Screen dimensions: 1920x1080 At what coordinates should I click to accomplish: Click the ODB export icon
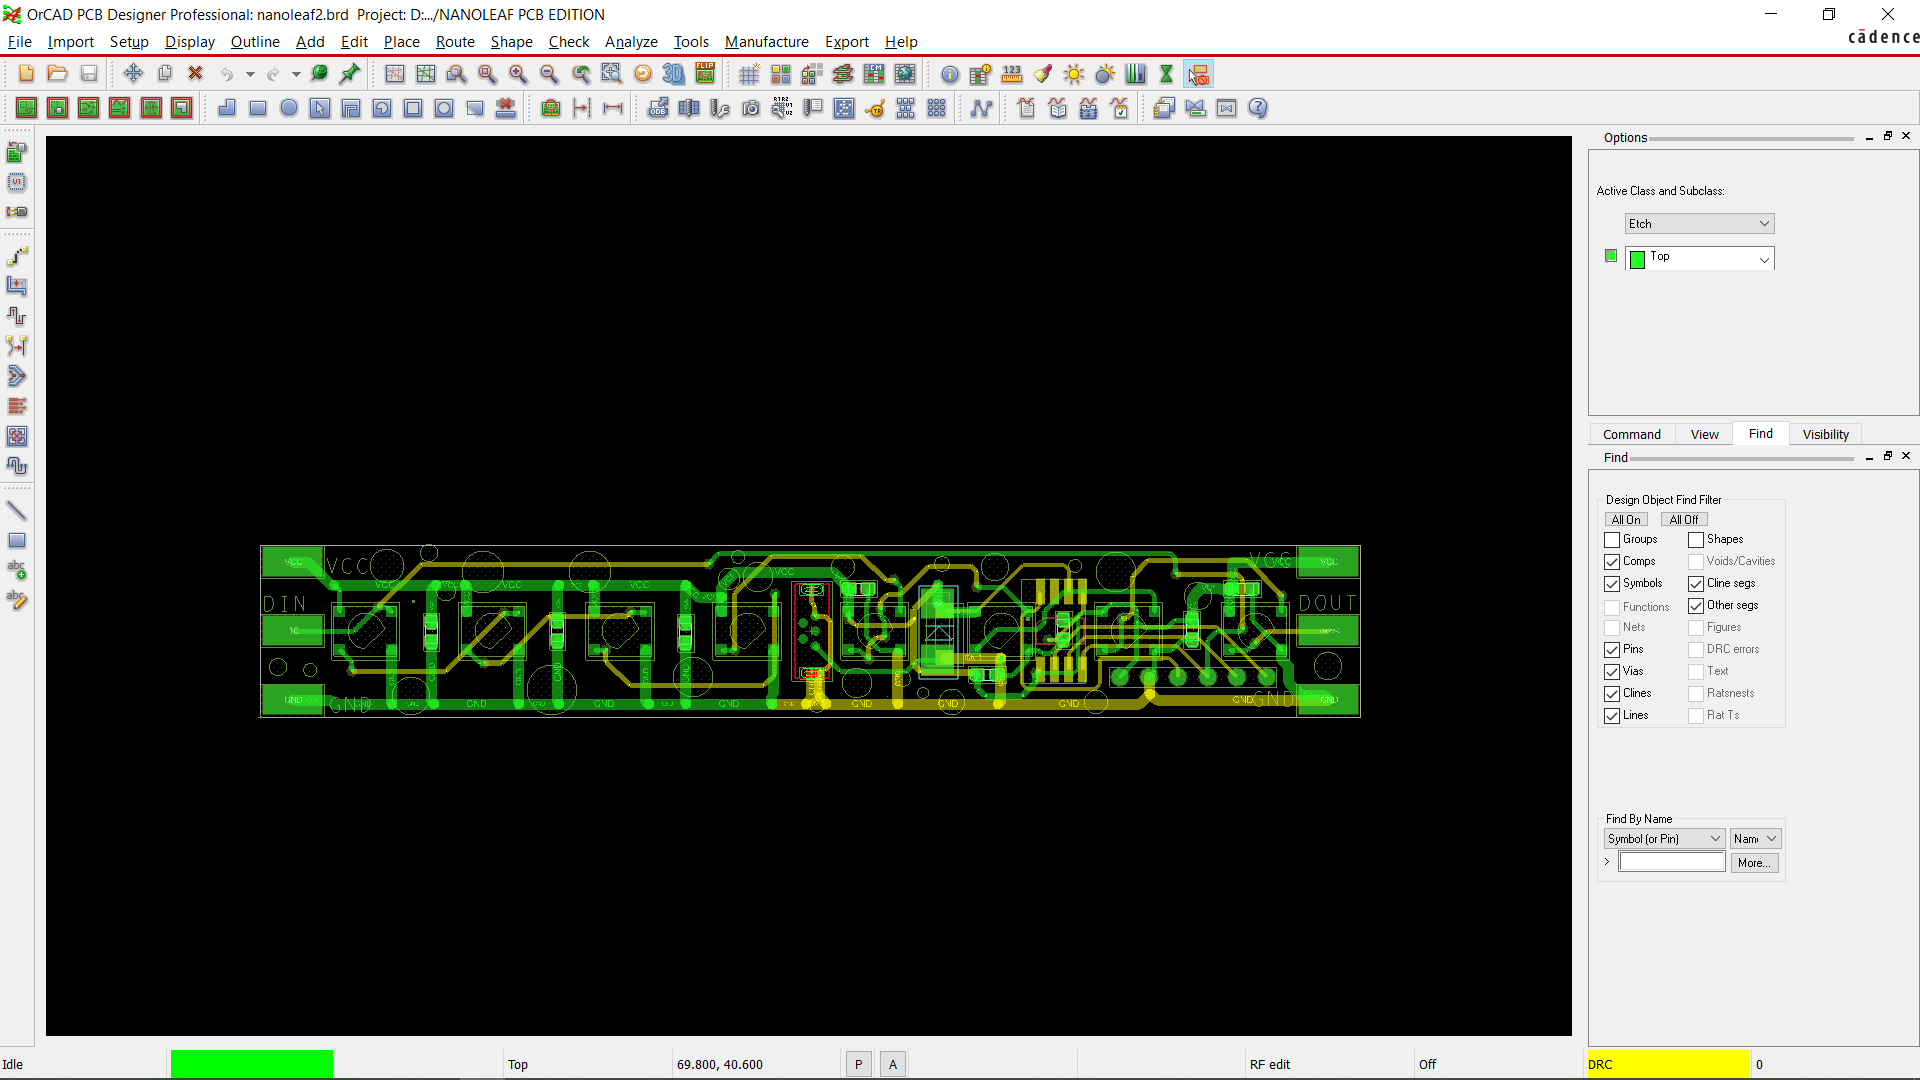[x=658, y=109]
